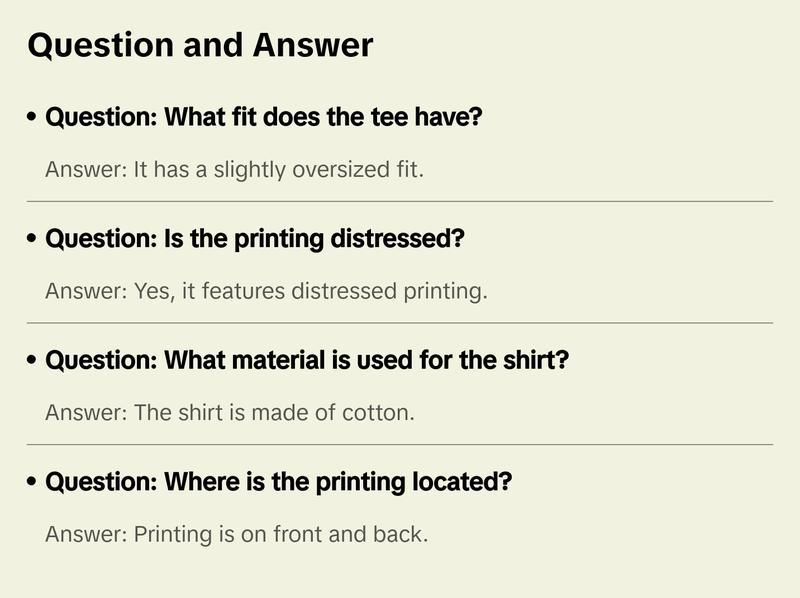The width and height of the screenshot is (800, 598).
Task: Click the word "oversized" in the first answer
Action: (x=334, y=170)
